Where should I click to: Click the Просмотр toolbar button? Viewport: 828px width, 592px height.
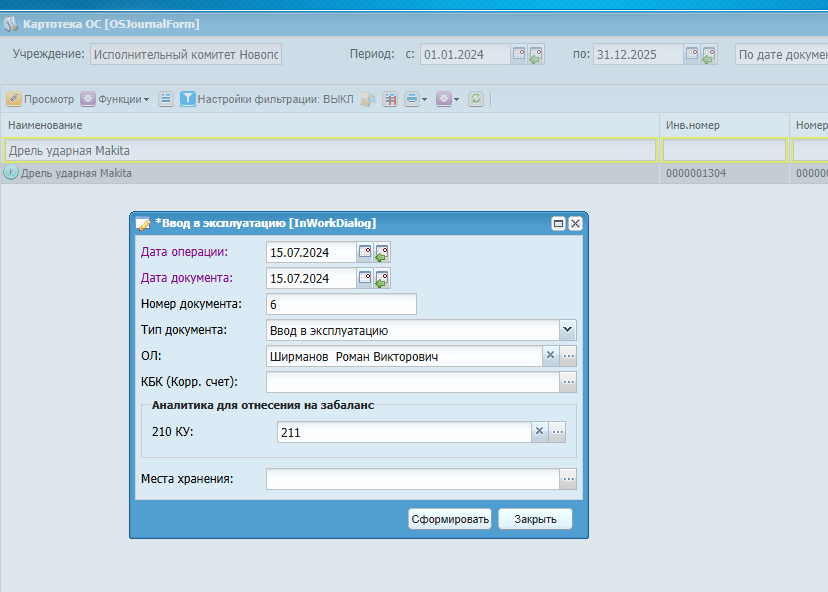point(40,99)
